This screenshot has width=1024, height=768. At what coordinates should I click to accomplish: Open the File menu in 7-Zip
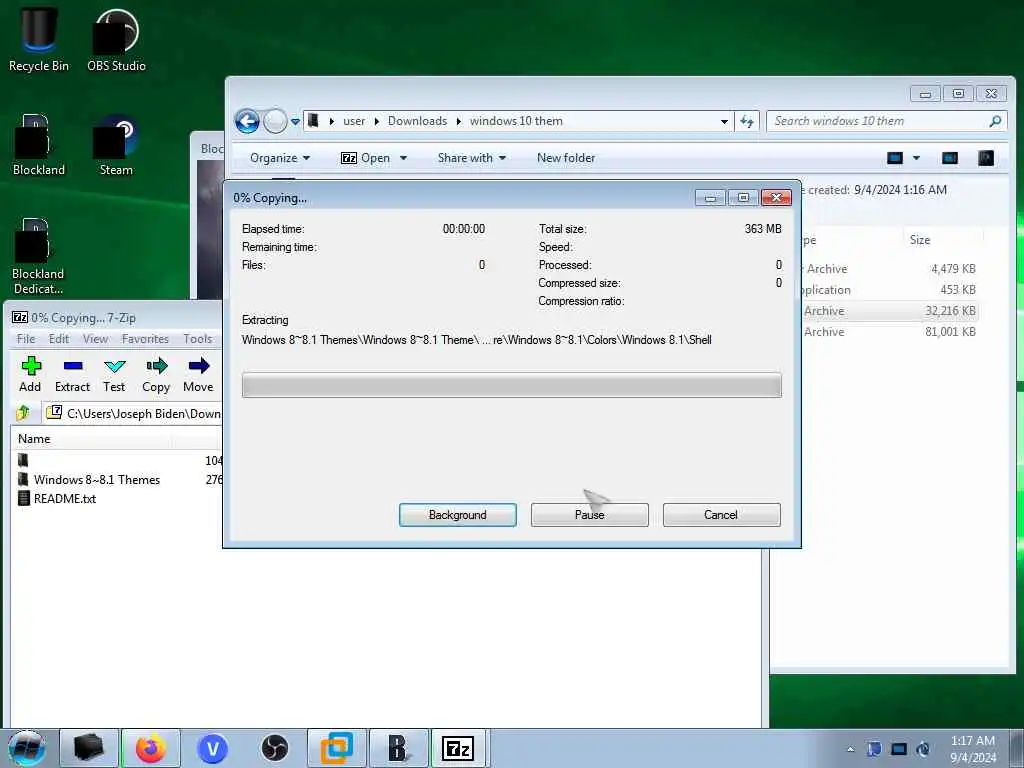tap(26, 338)
